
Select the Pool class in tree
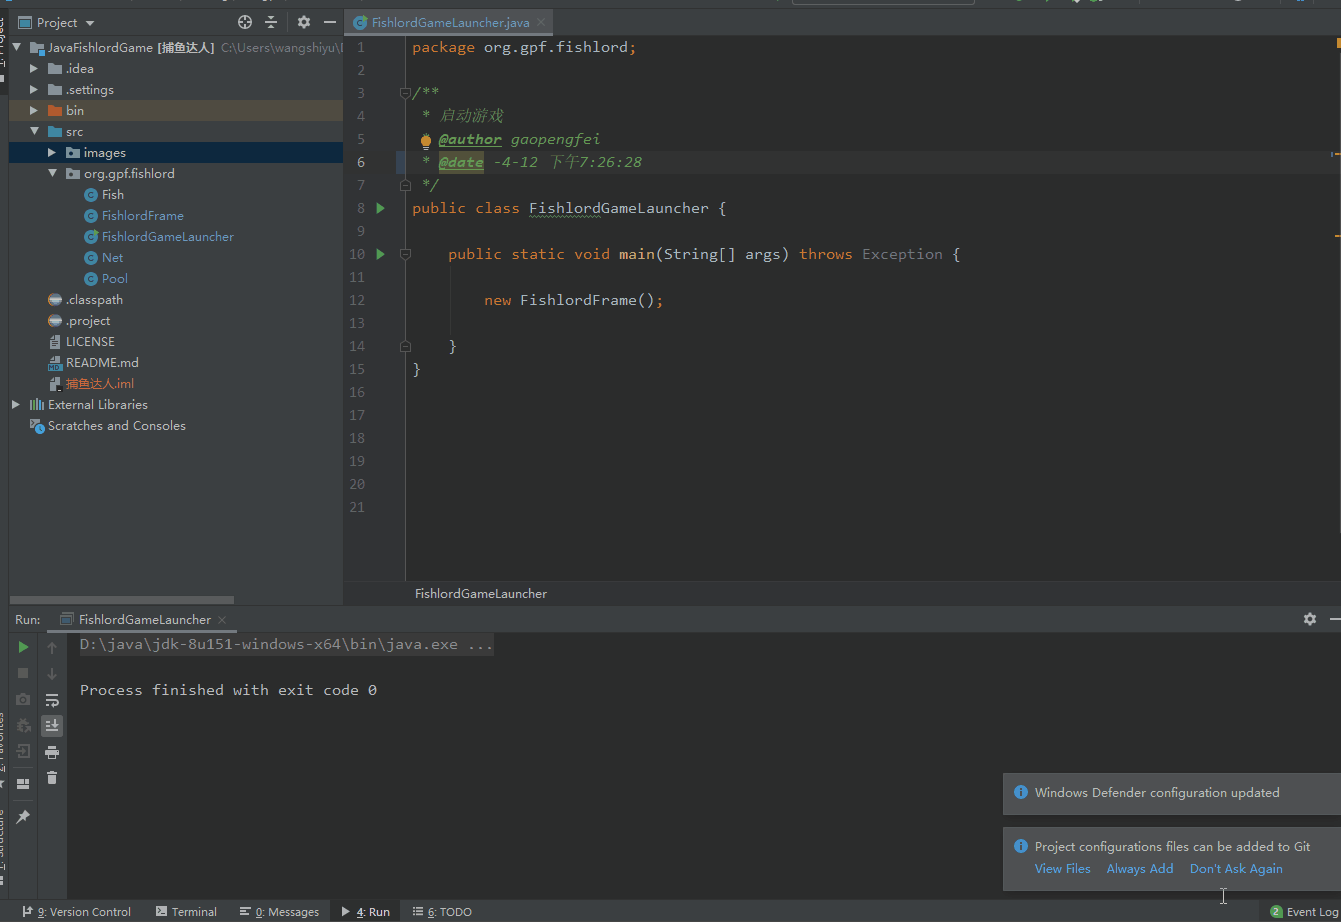[114, 278]
